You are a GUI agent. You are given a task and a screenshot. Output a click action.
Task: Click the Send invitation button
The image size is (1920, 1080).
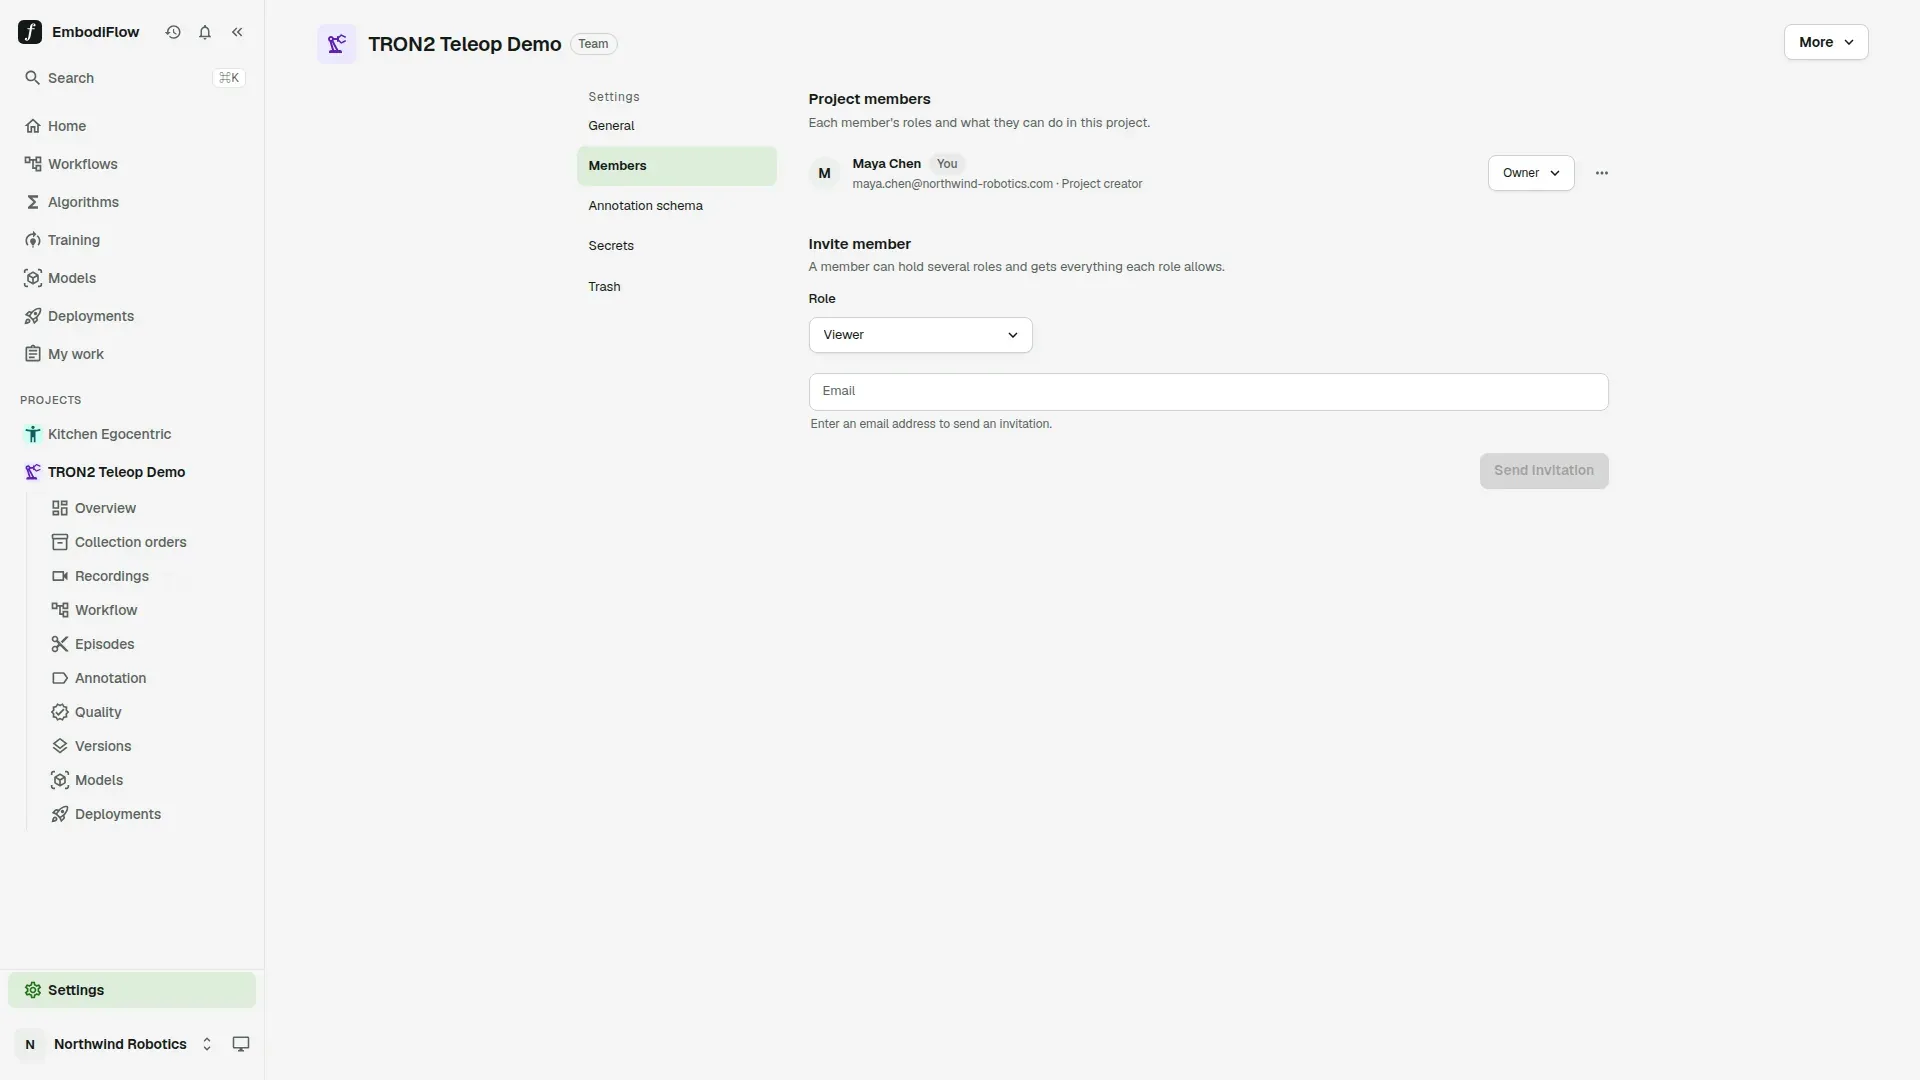coord(1544,471)
